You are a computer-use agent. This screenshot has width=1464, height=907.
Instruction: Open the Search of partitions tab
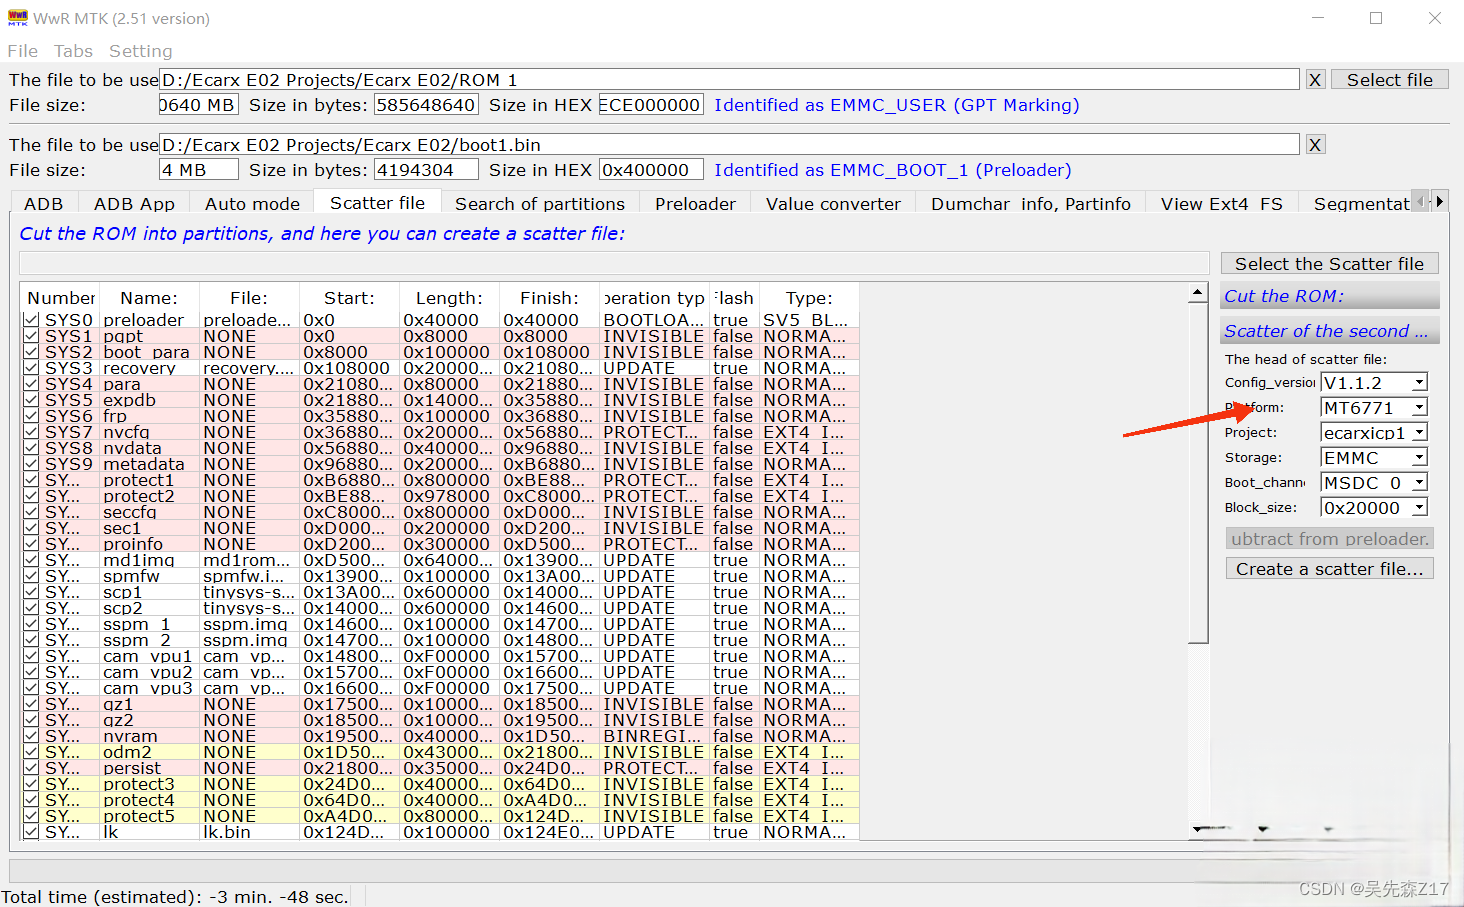pyautogui.click(x=540, y=203)
